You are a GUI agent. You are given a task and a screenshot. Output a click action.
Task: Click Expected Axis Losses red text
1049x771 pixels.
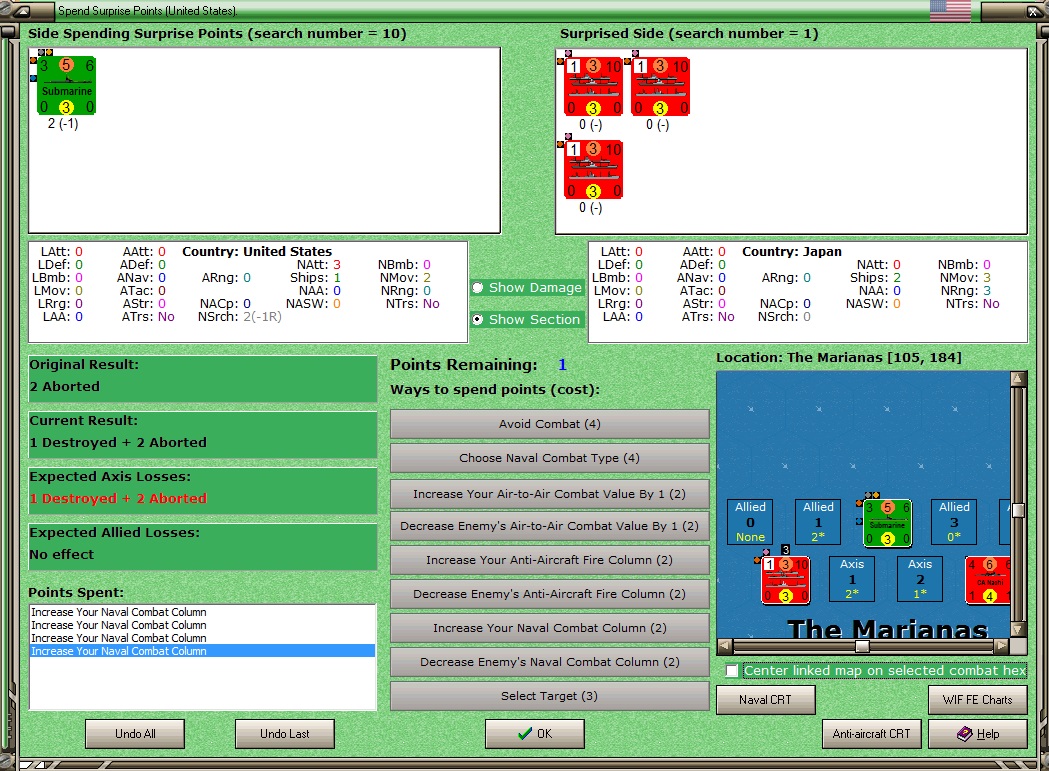tap(118, 499)
